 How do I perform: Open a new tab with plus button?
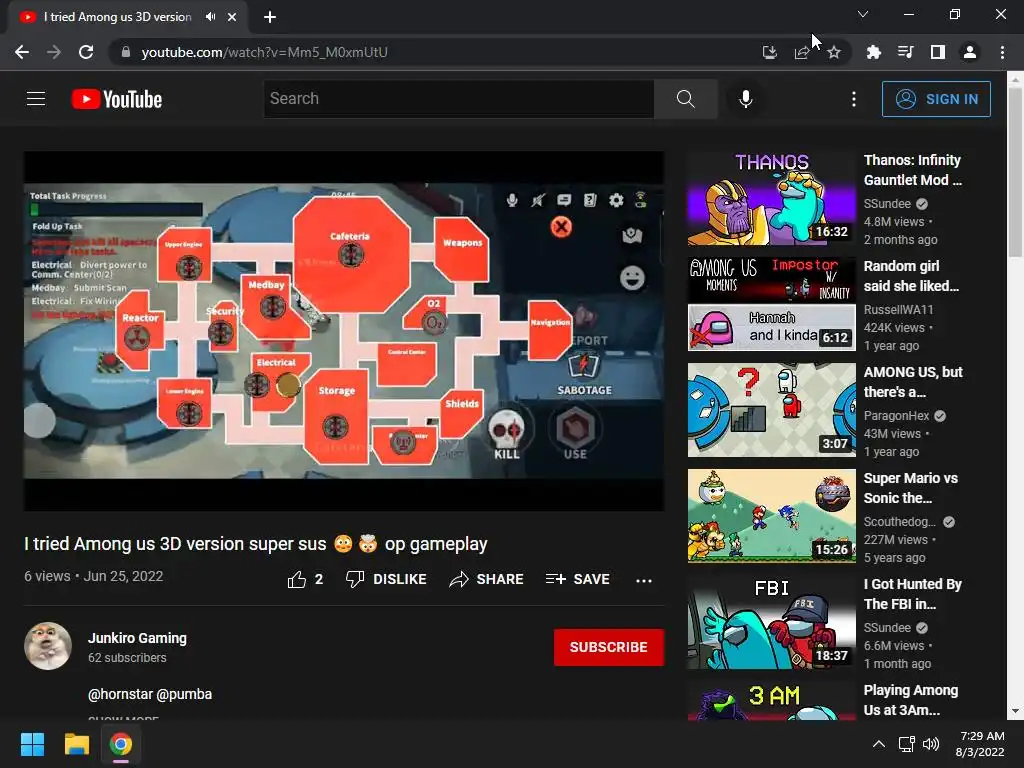[x=270, y=17]
